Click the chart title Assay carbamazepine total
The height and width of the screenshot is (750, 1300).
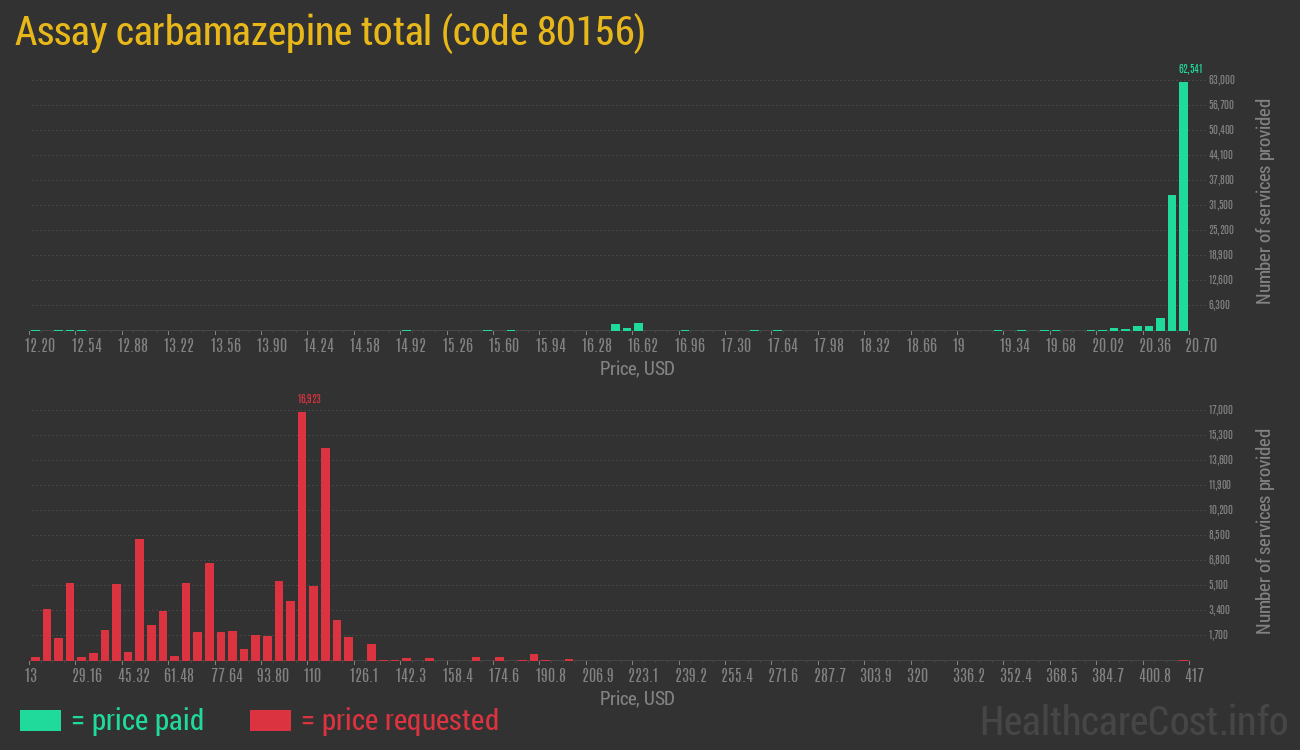(x=330, y=31)
